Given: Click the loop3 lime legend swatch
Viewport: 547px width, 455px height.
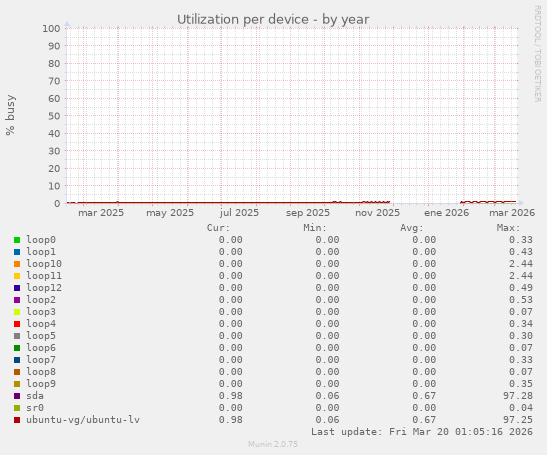Looking at the screenshot, I should (17, 312).
